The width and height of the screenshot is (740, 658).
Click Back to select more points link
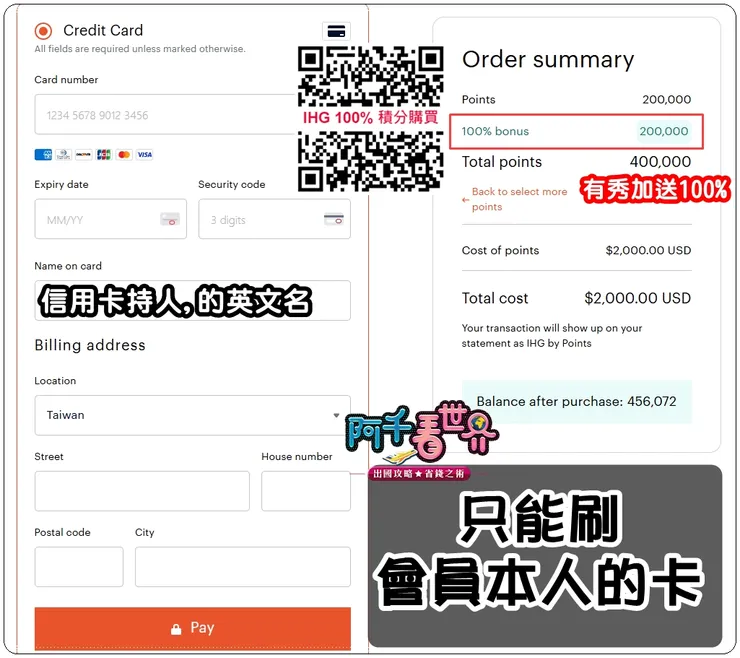pyautogui.click(x=519, y=199)
